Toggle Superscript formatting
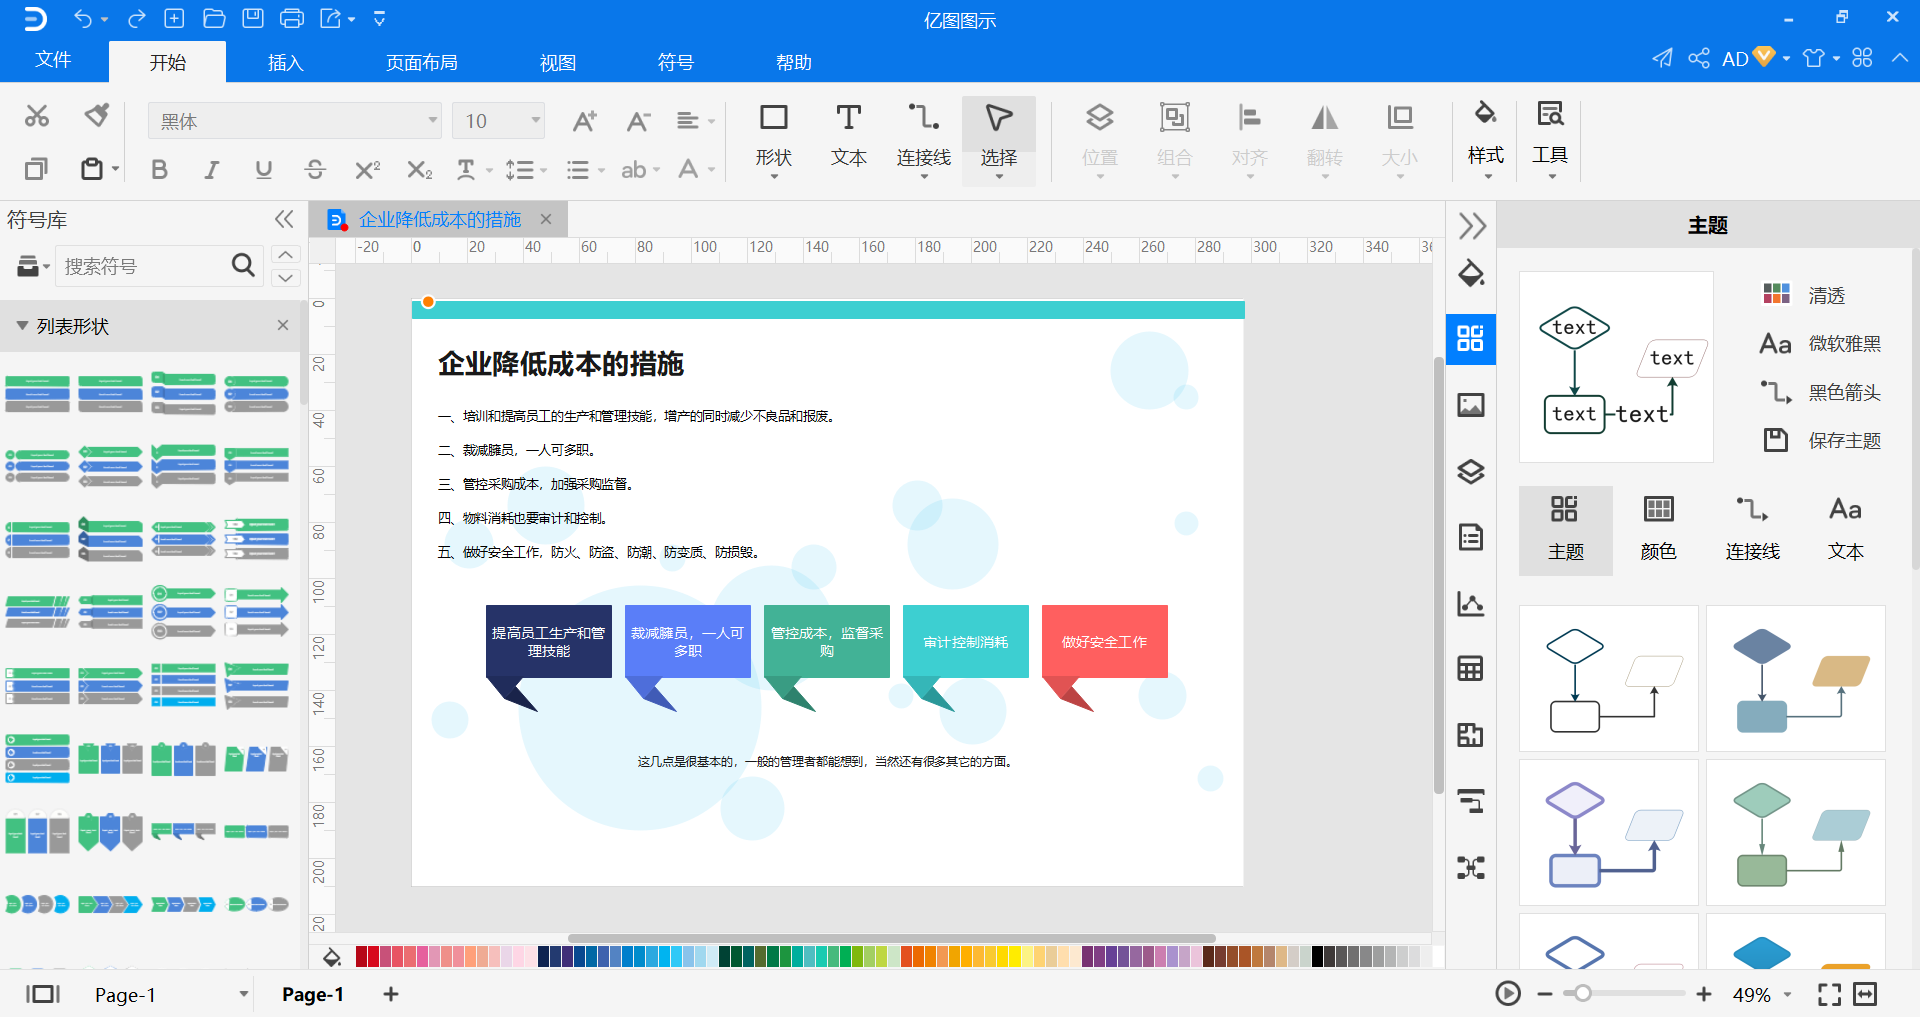Image resolution: width=1920 pixels, height=1017 pixels. click(x=367, y=170)
